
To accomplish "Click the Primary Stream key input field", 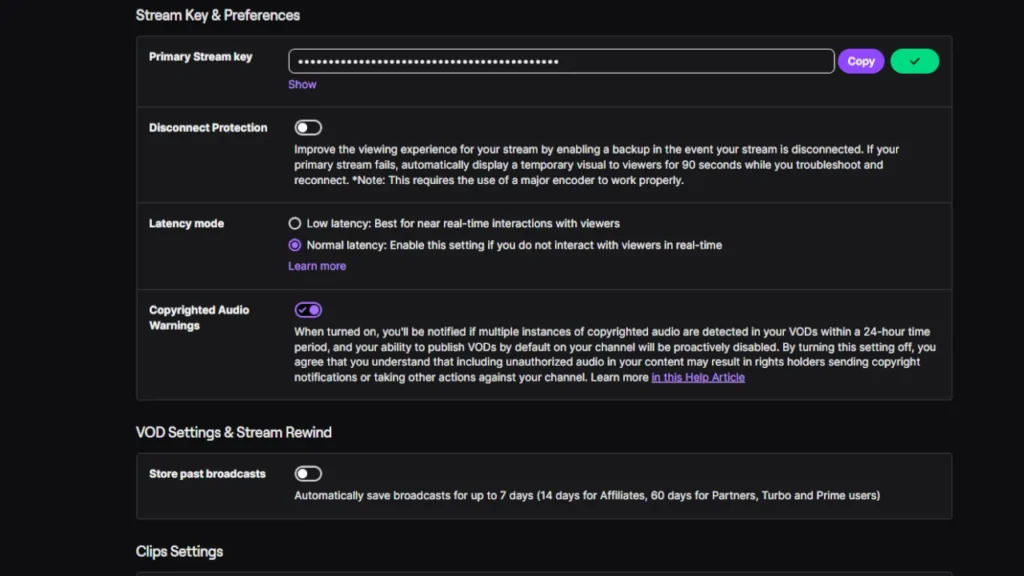I will [560, 61].
